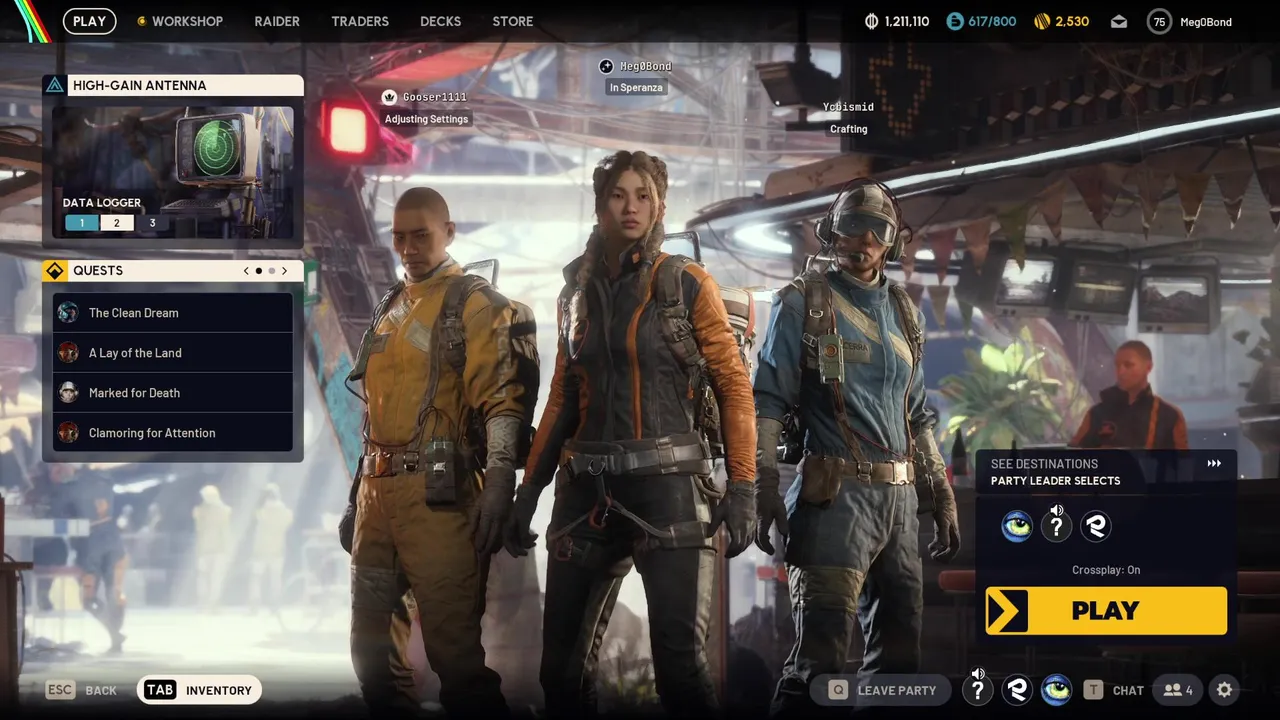The image size is (1280, 720).
Task: Click the High-Gain Antenna triangle icon
Action: (55, 85)
